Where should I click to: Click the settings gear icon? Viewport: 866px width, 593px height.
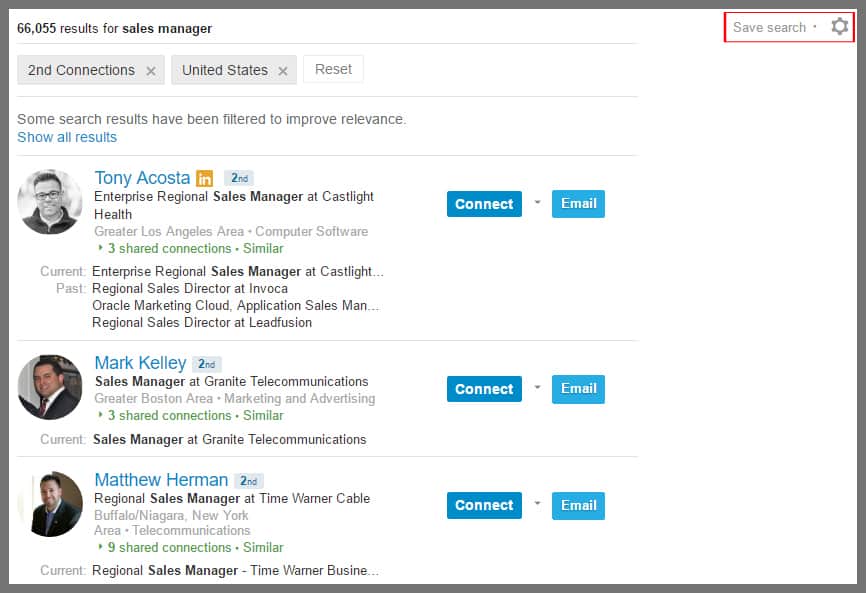[839, 27]
